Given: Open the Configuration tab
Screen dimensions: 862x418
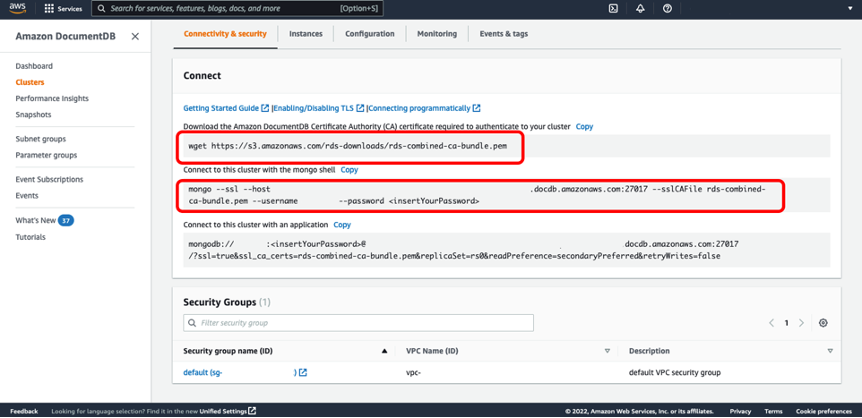Looking at the screenshot, I should 369,34.
